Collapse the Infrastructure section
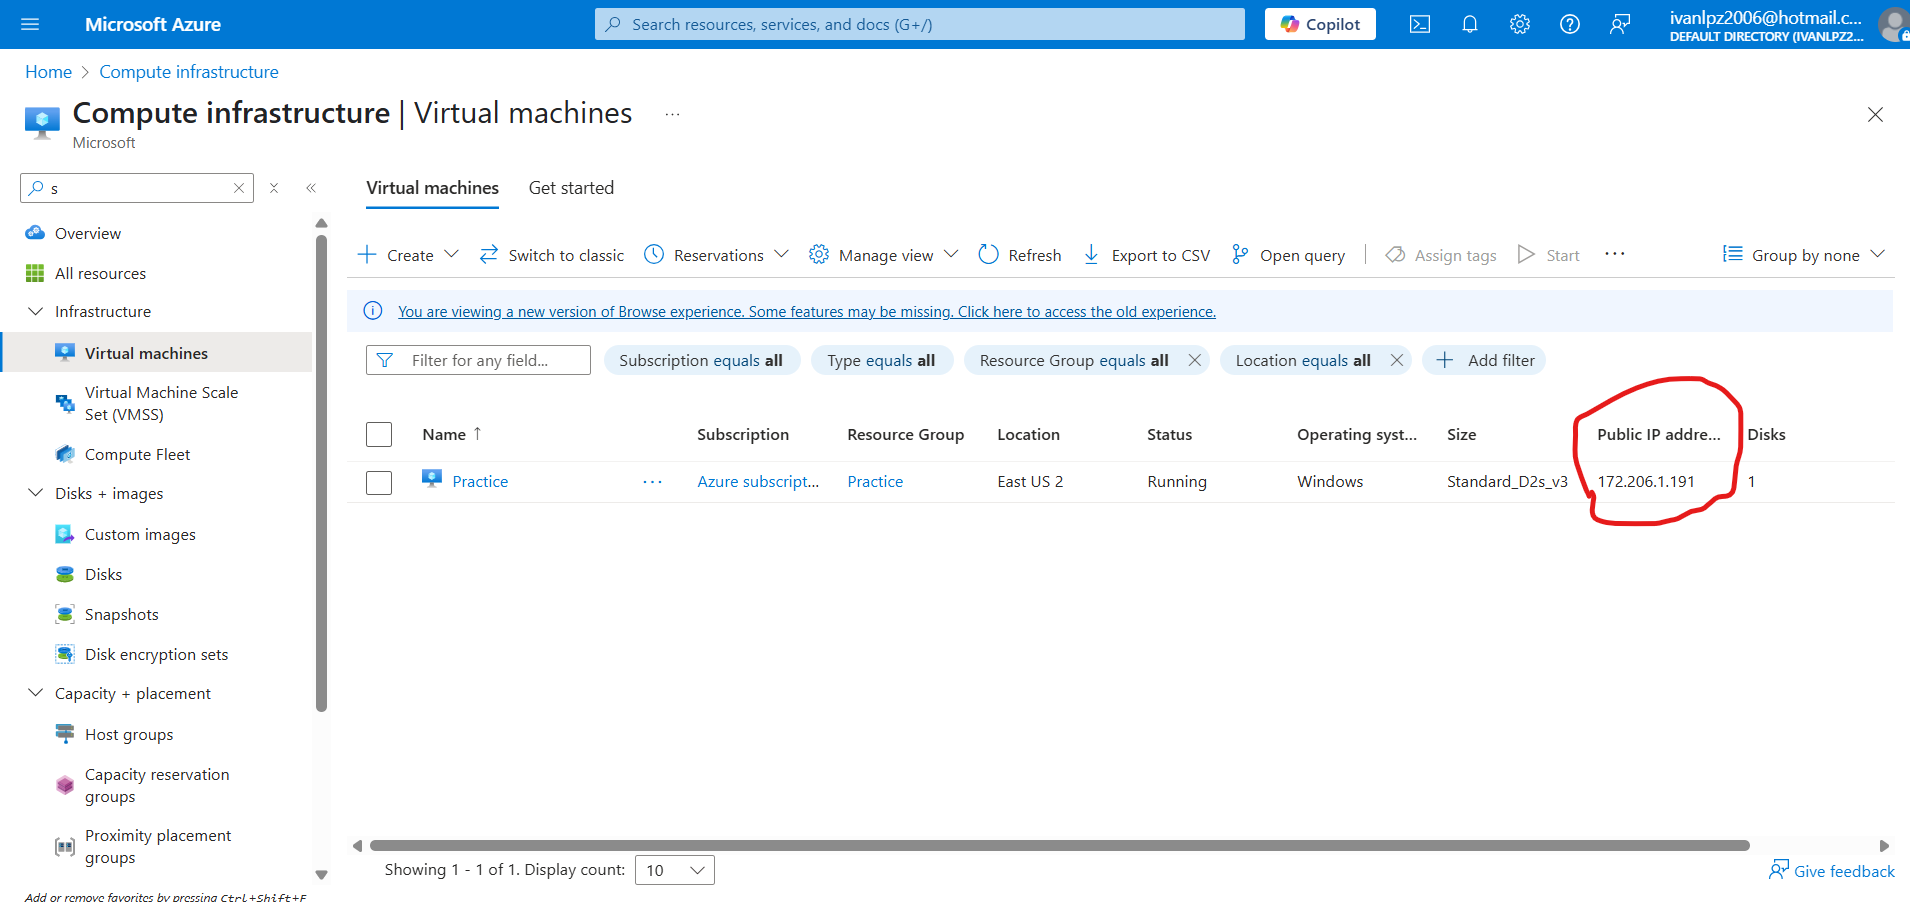The image size is (1910, 902). click(36, 311)
